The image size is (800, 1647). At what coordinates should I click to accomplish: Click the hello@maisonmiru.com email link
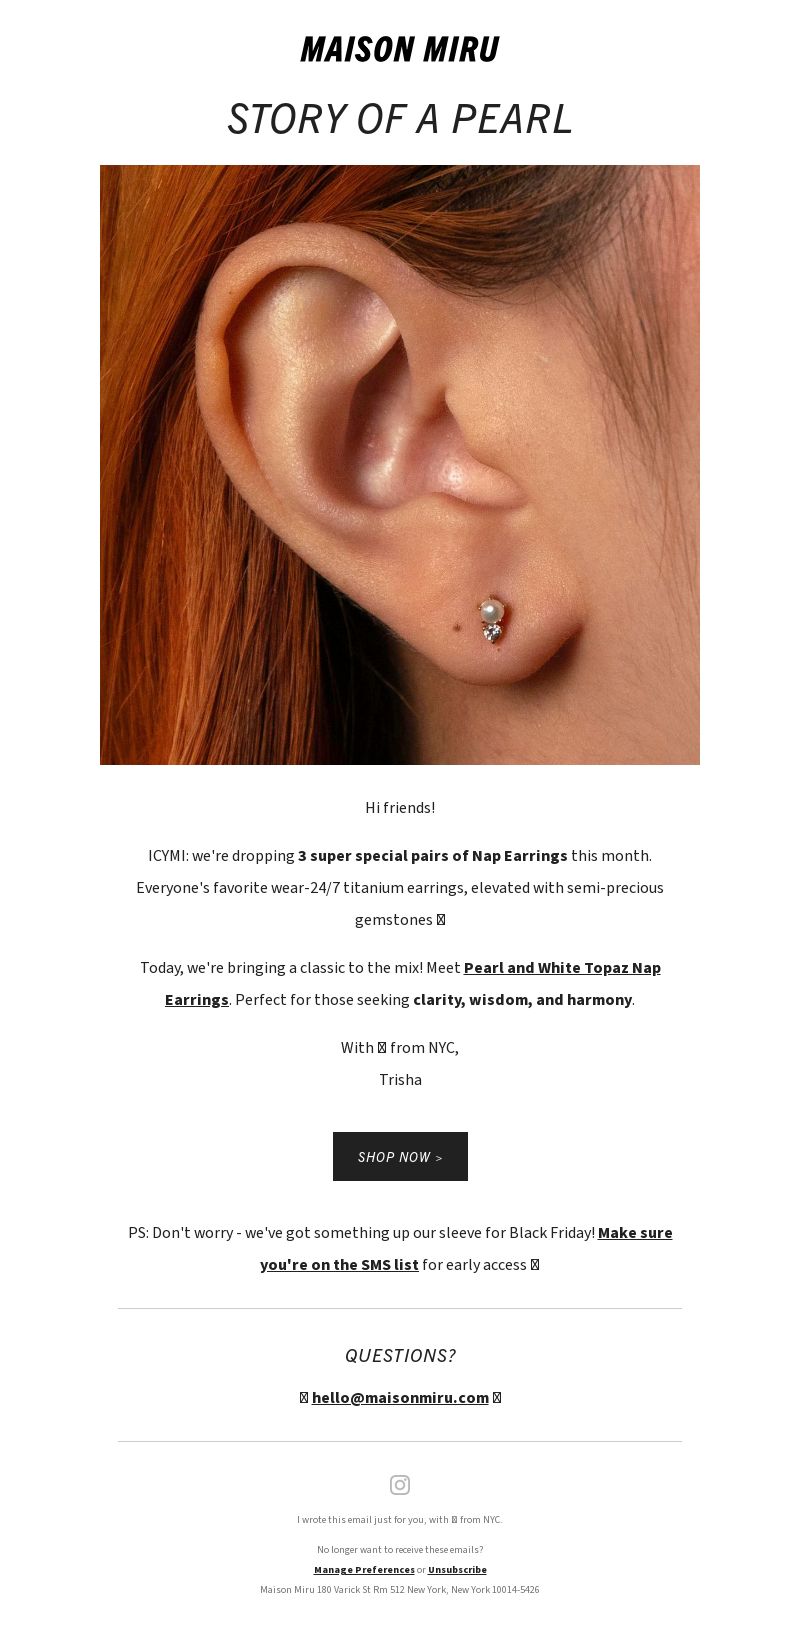pos(400,1398)
